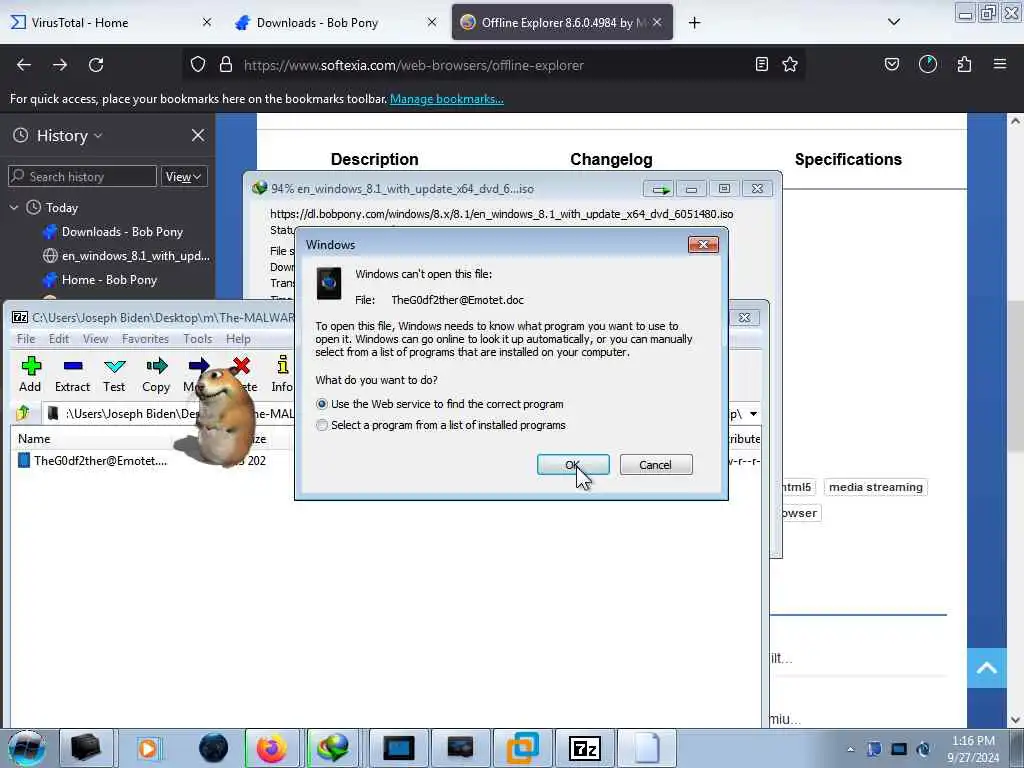Click the list all tabs chevron
The width and height of the screenshot is (1024, 768).
(x=894, y=22)
